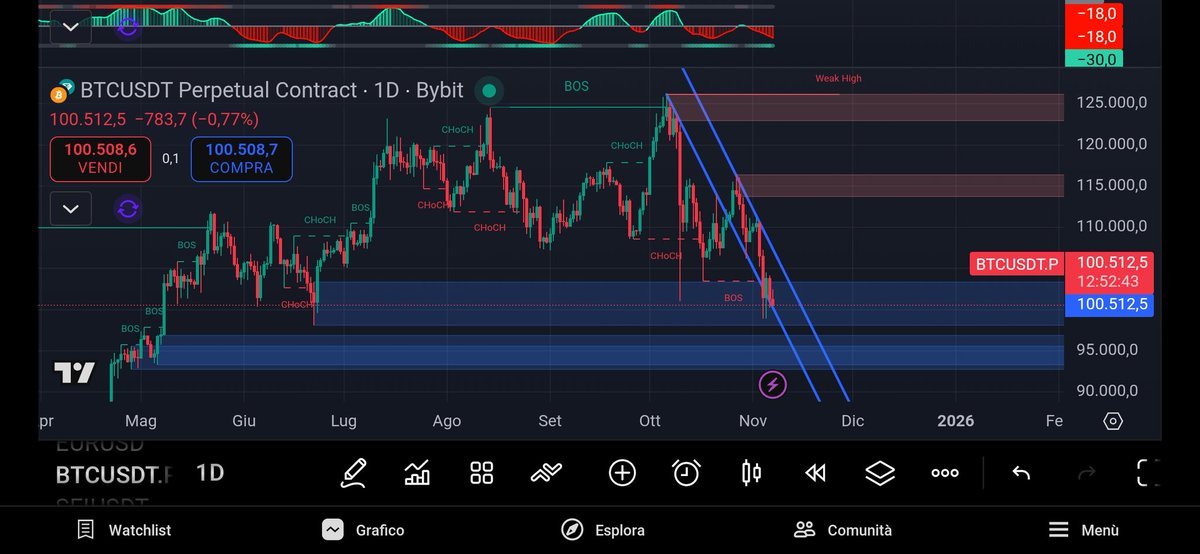This screenshot has height=554, width=1200.
Task: Open the compare symbols line icon
Action: pyautogui.click(x=547, y=473)
